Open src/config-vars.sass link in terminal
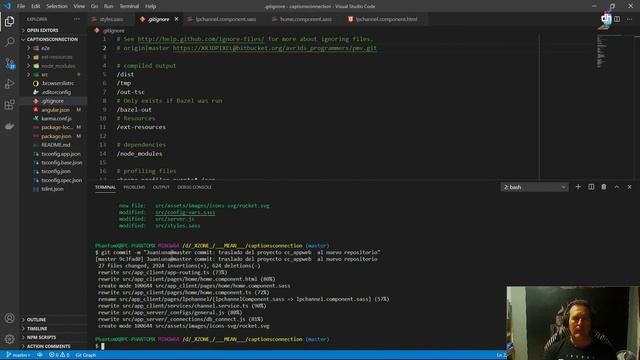The image size is (640, 360). pyautogui.click(x=185, y=212)
